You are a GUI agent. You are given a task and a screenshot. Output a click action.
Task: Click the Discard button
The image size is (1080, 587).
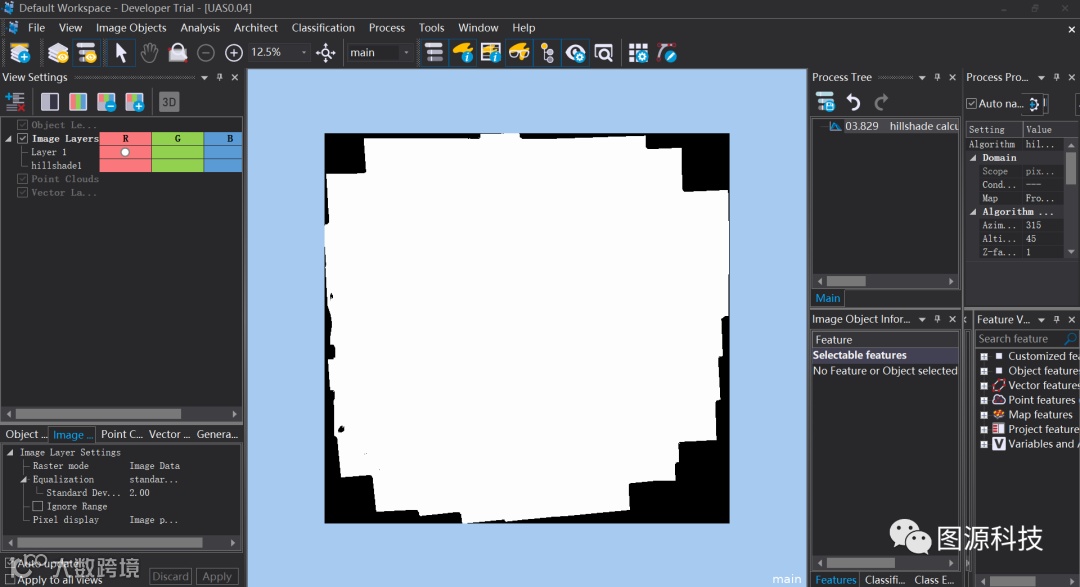(x=171, y=577)
